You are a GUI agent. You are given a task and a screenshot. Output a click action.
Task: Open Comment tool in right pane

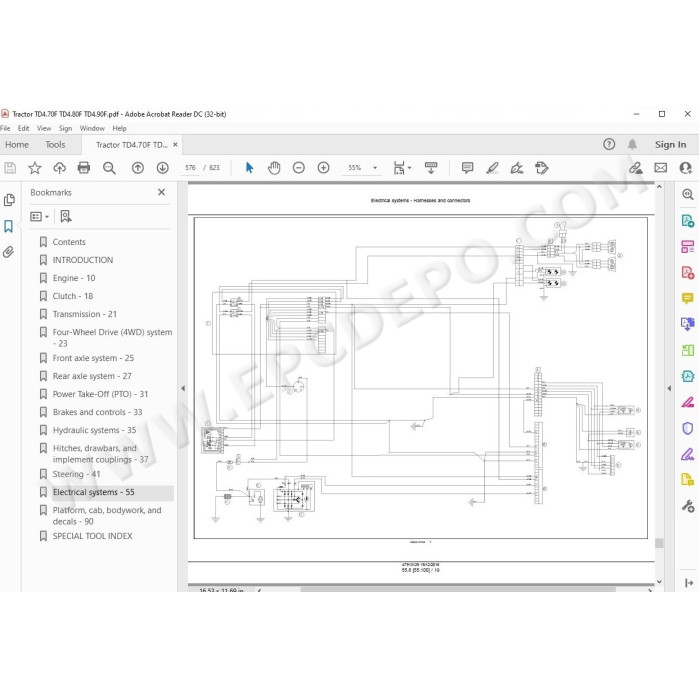click(x=688, y=298)
